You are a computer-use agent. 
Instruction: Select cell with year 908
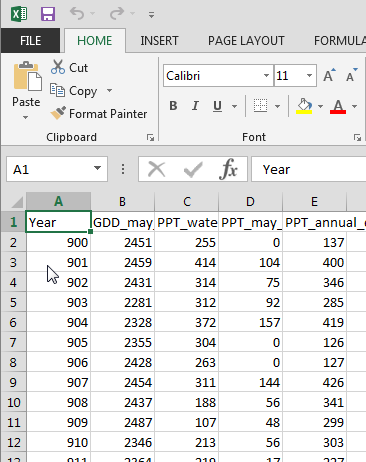click(x=58, y=402)
